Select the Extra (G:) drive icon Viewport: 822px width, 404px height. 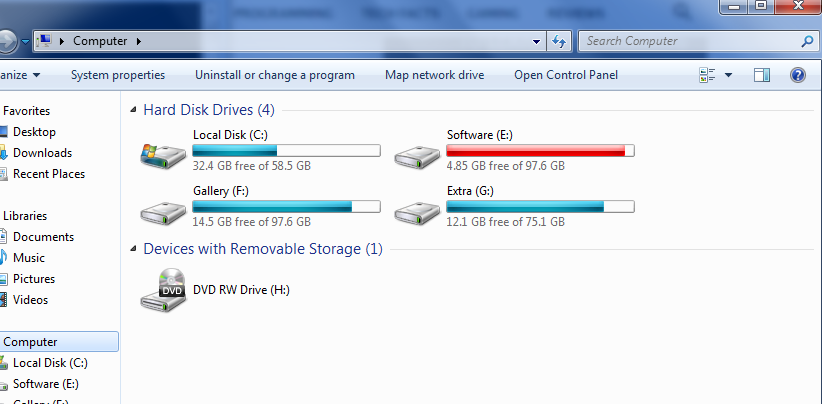click(416, 211)
